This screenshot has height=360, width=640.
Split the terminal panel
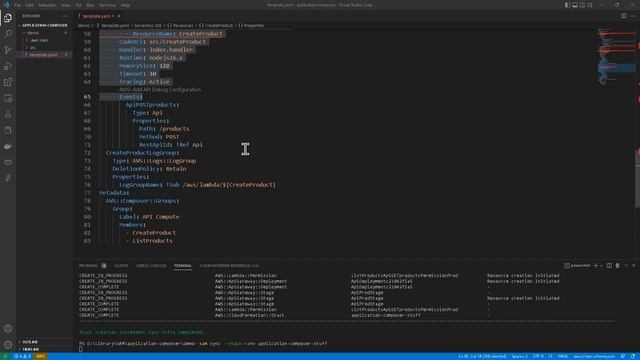(609, 266)
